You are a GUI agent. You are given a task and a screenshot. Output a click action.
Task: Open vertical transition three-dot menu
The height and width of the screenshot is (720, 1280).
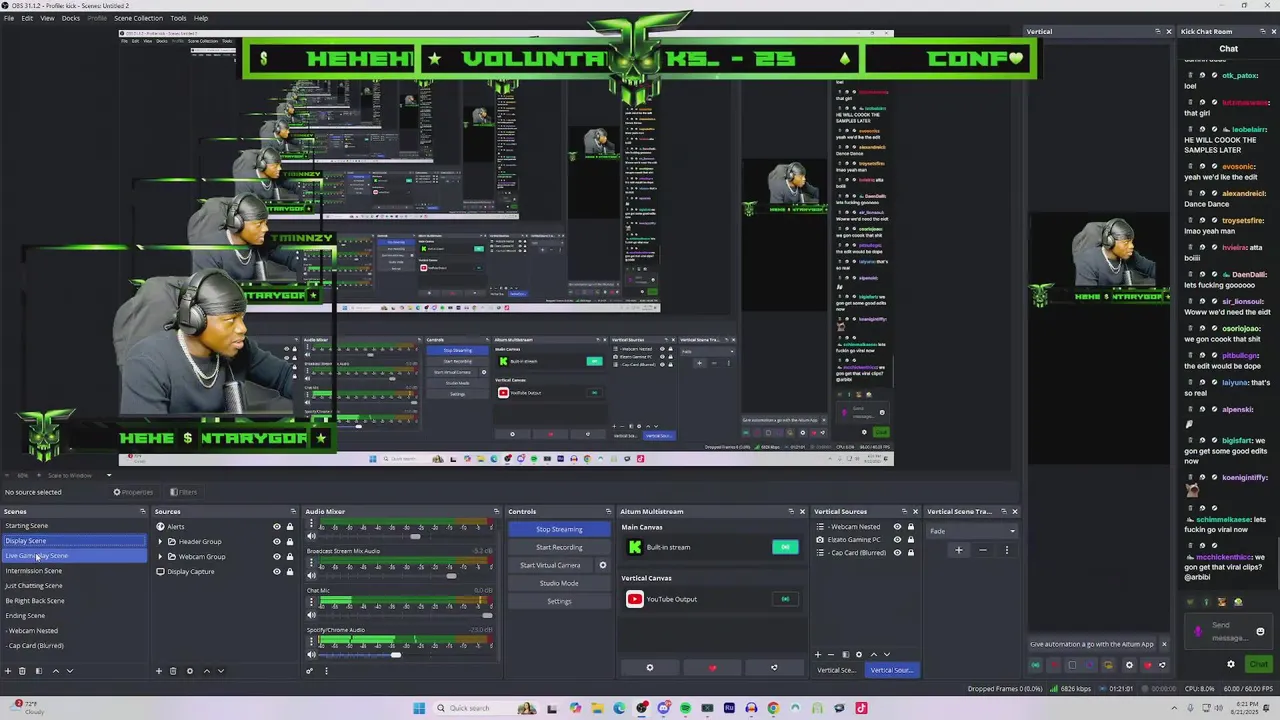click(1006, 550)
